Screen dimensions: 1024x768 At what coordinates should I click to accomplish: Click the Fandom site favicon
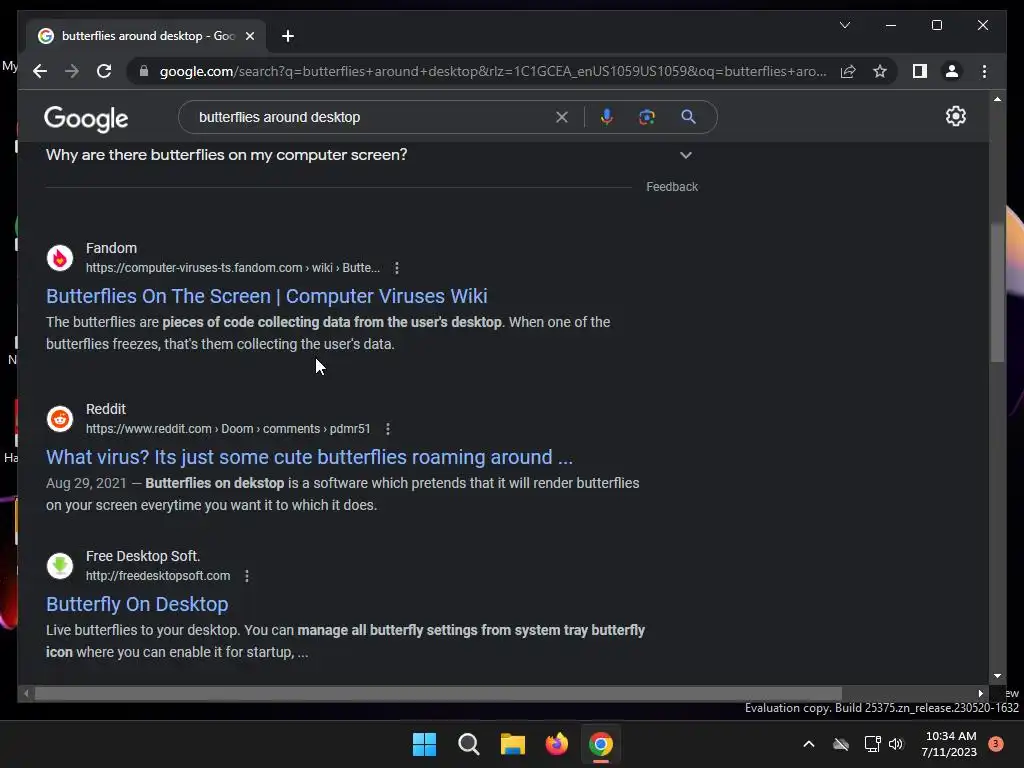tap(60, 257)
